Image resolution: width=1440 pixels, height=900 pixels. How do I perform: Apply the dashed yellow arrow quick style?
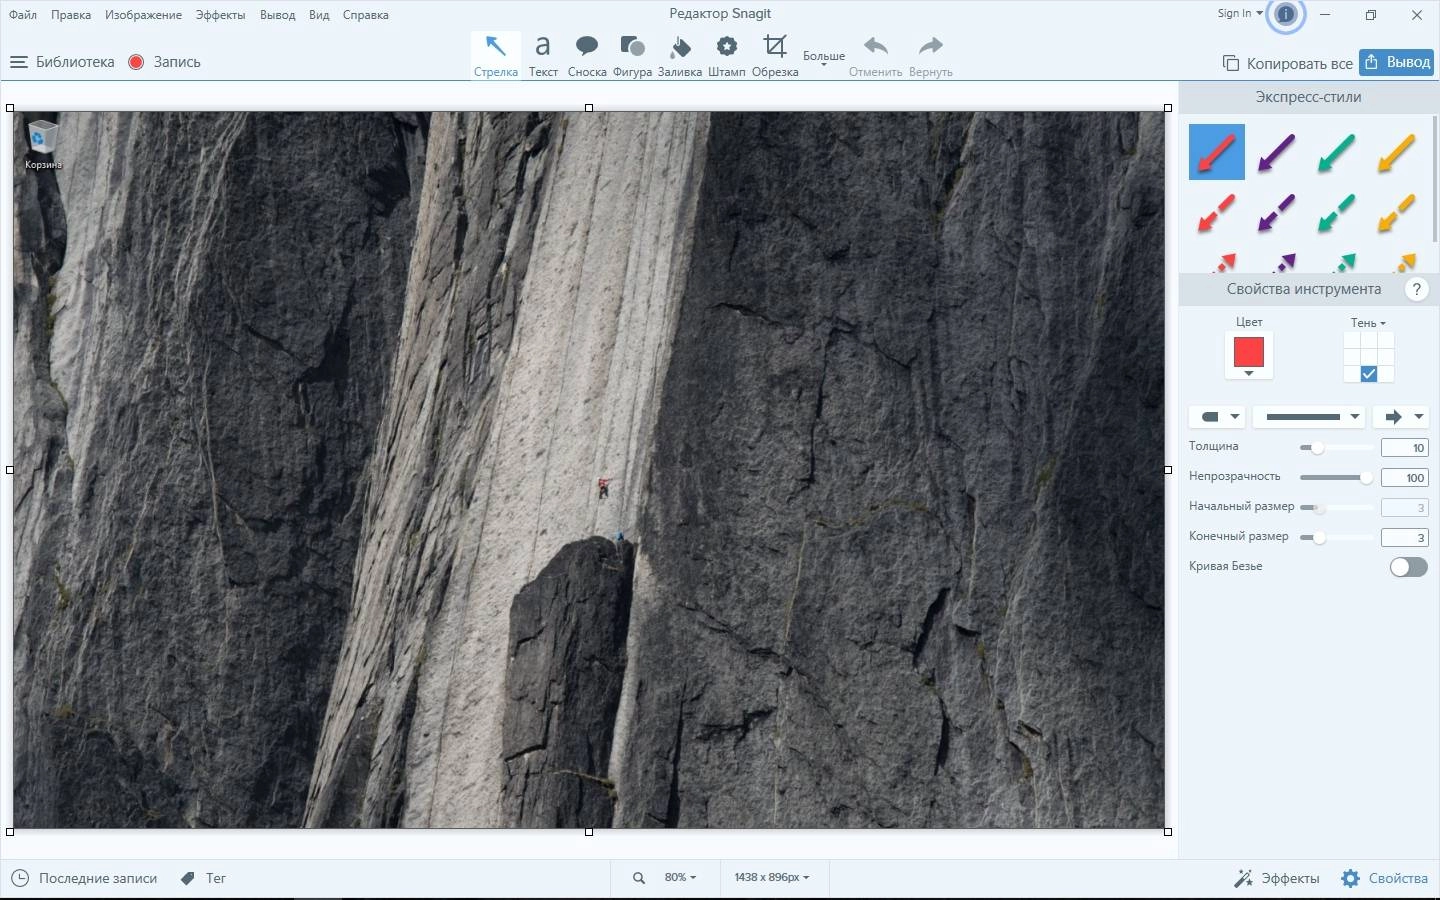pos(1396,213)
